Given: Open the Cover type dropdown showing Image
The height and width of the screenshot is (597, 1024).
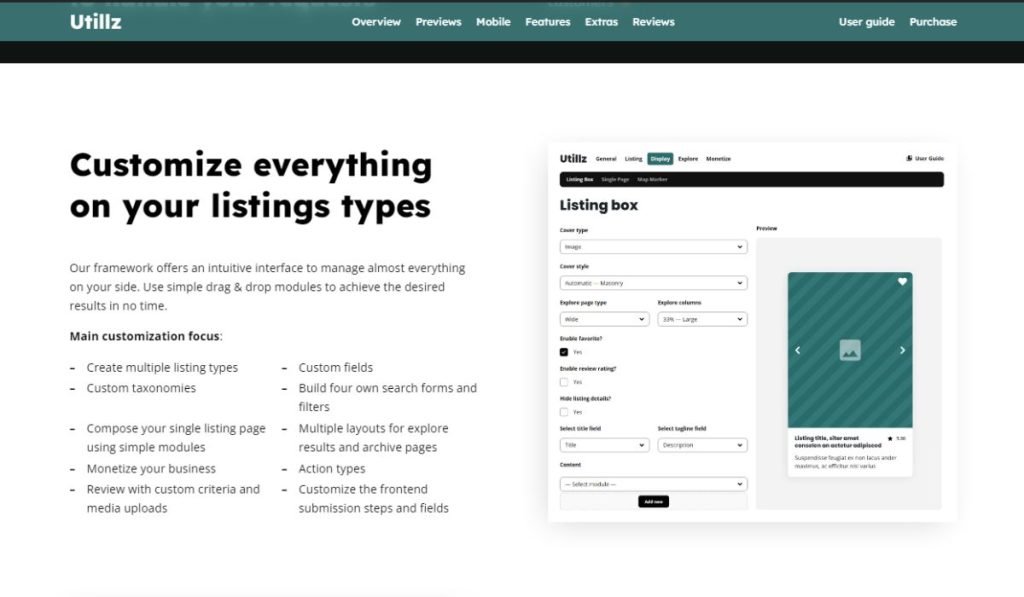Looking at the screenshot, I should click(x=653, y=246).
